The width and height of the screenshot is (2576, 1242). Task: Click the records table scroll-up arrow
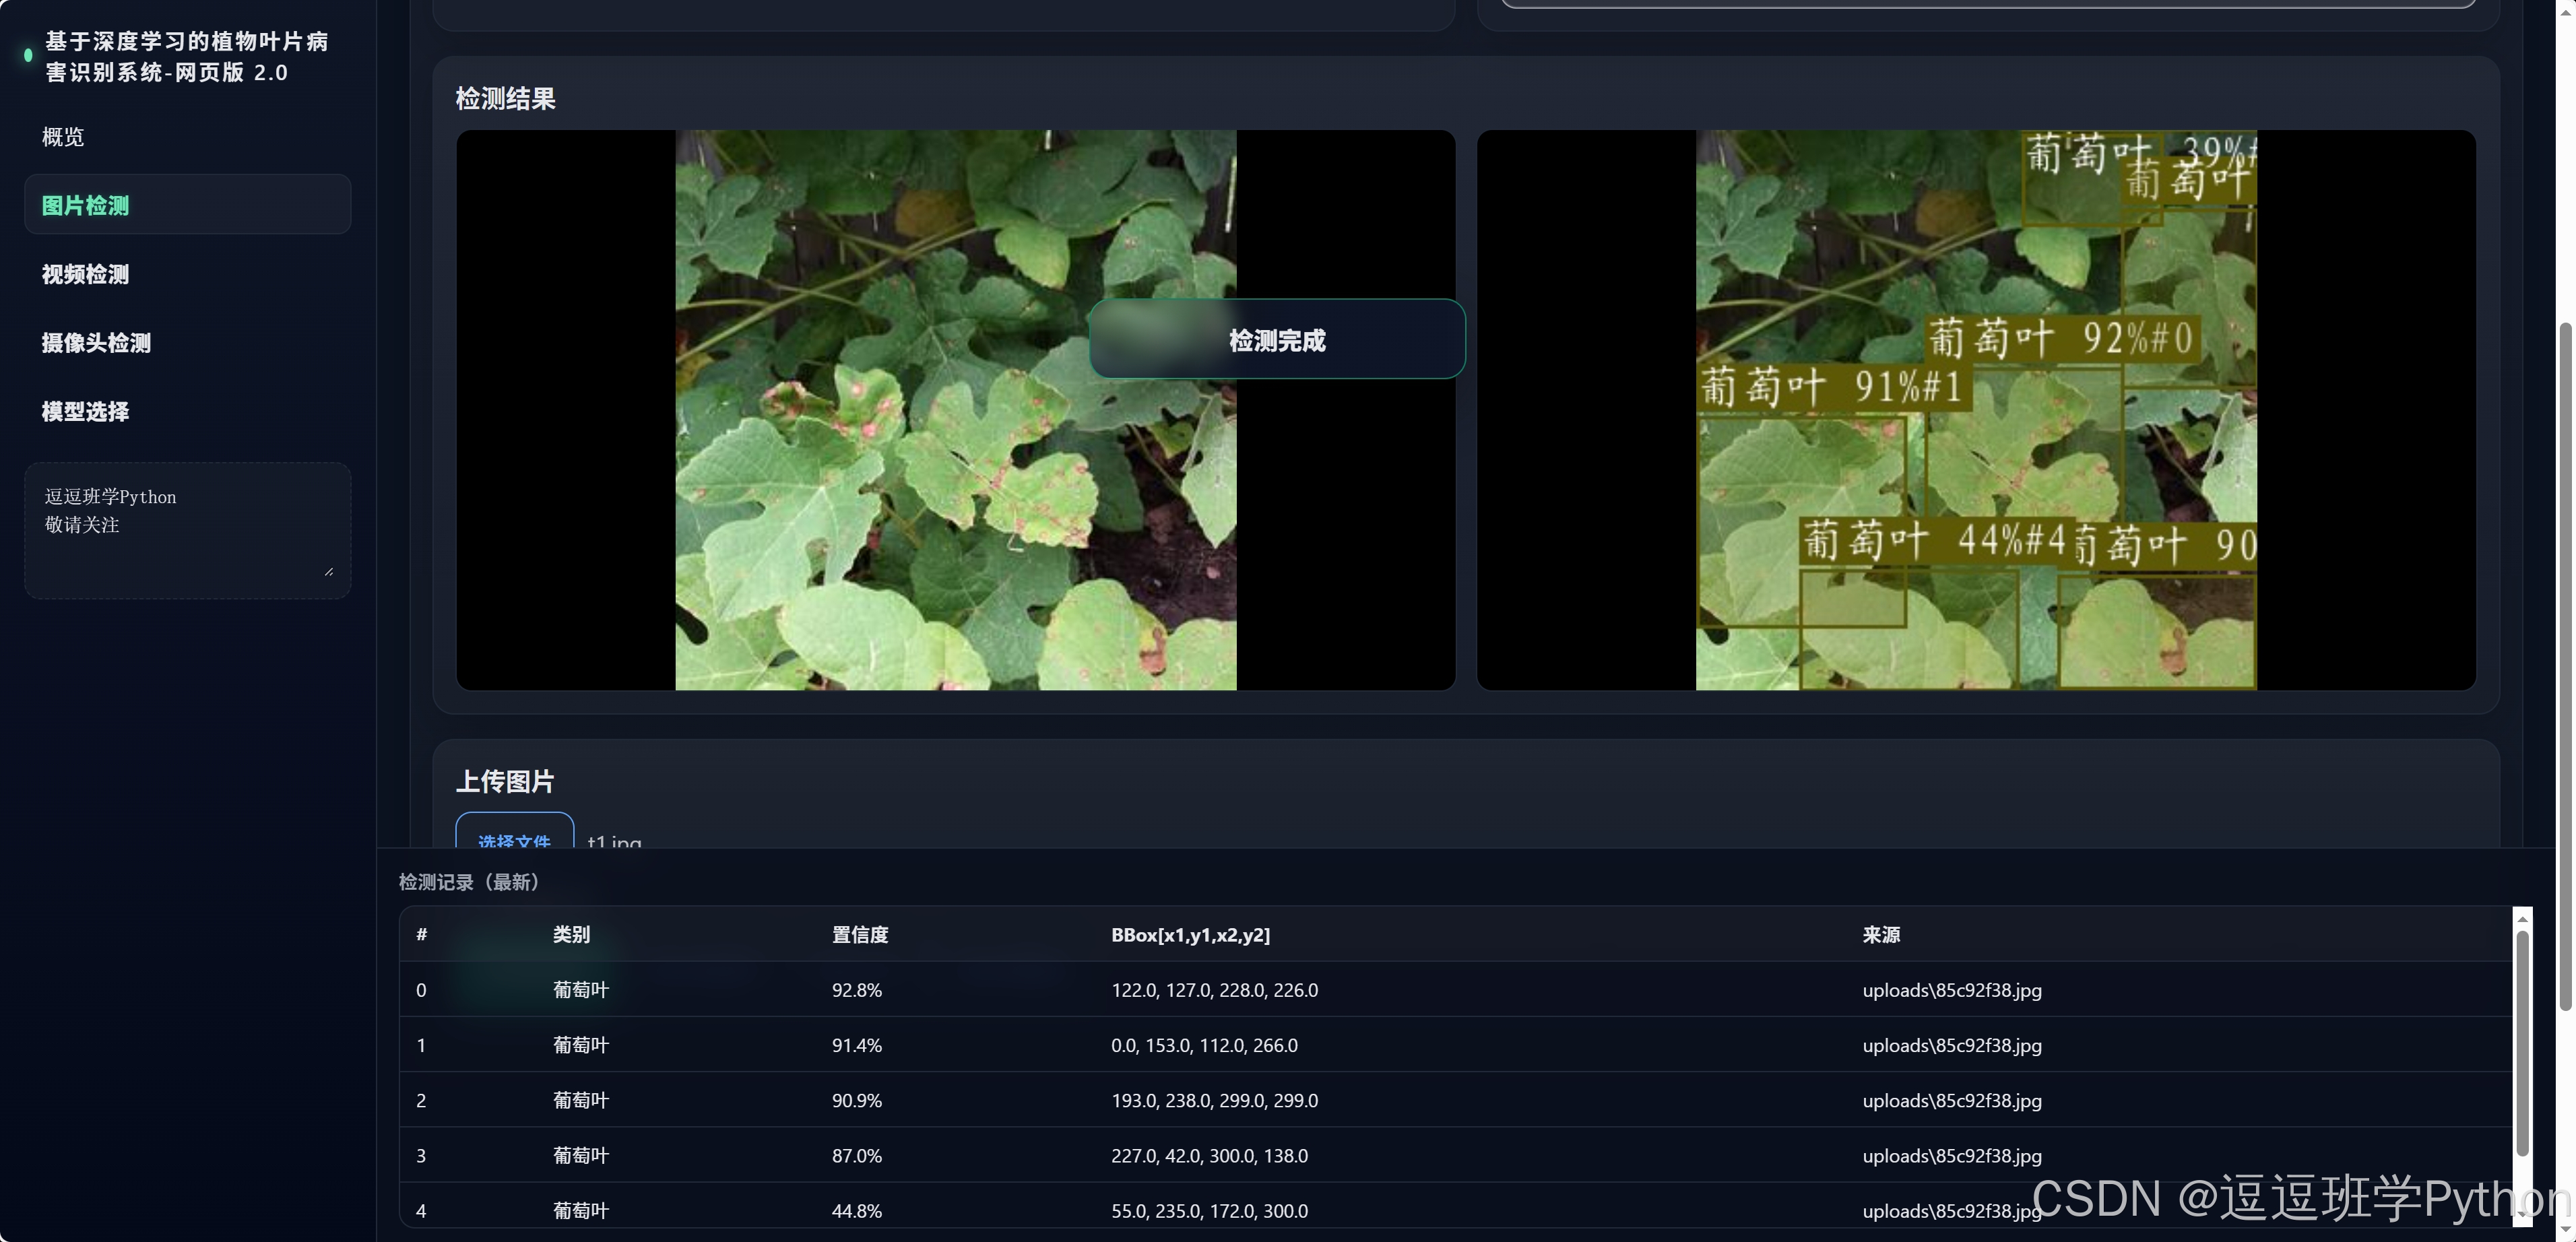click(x=2522, y=919)
